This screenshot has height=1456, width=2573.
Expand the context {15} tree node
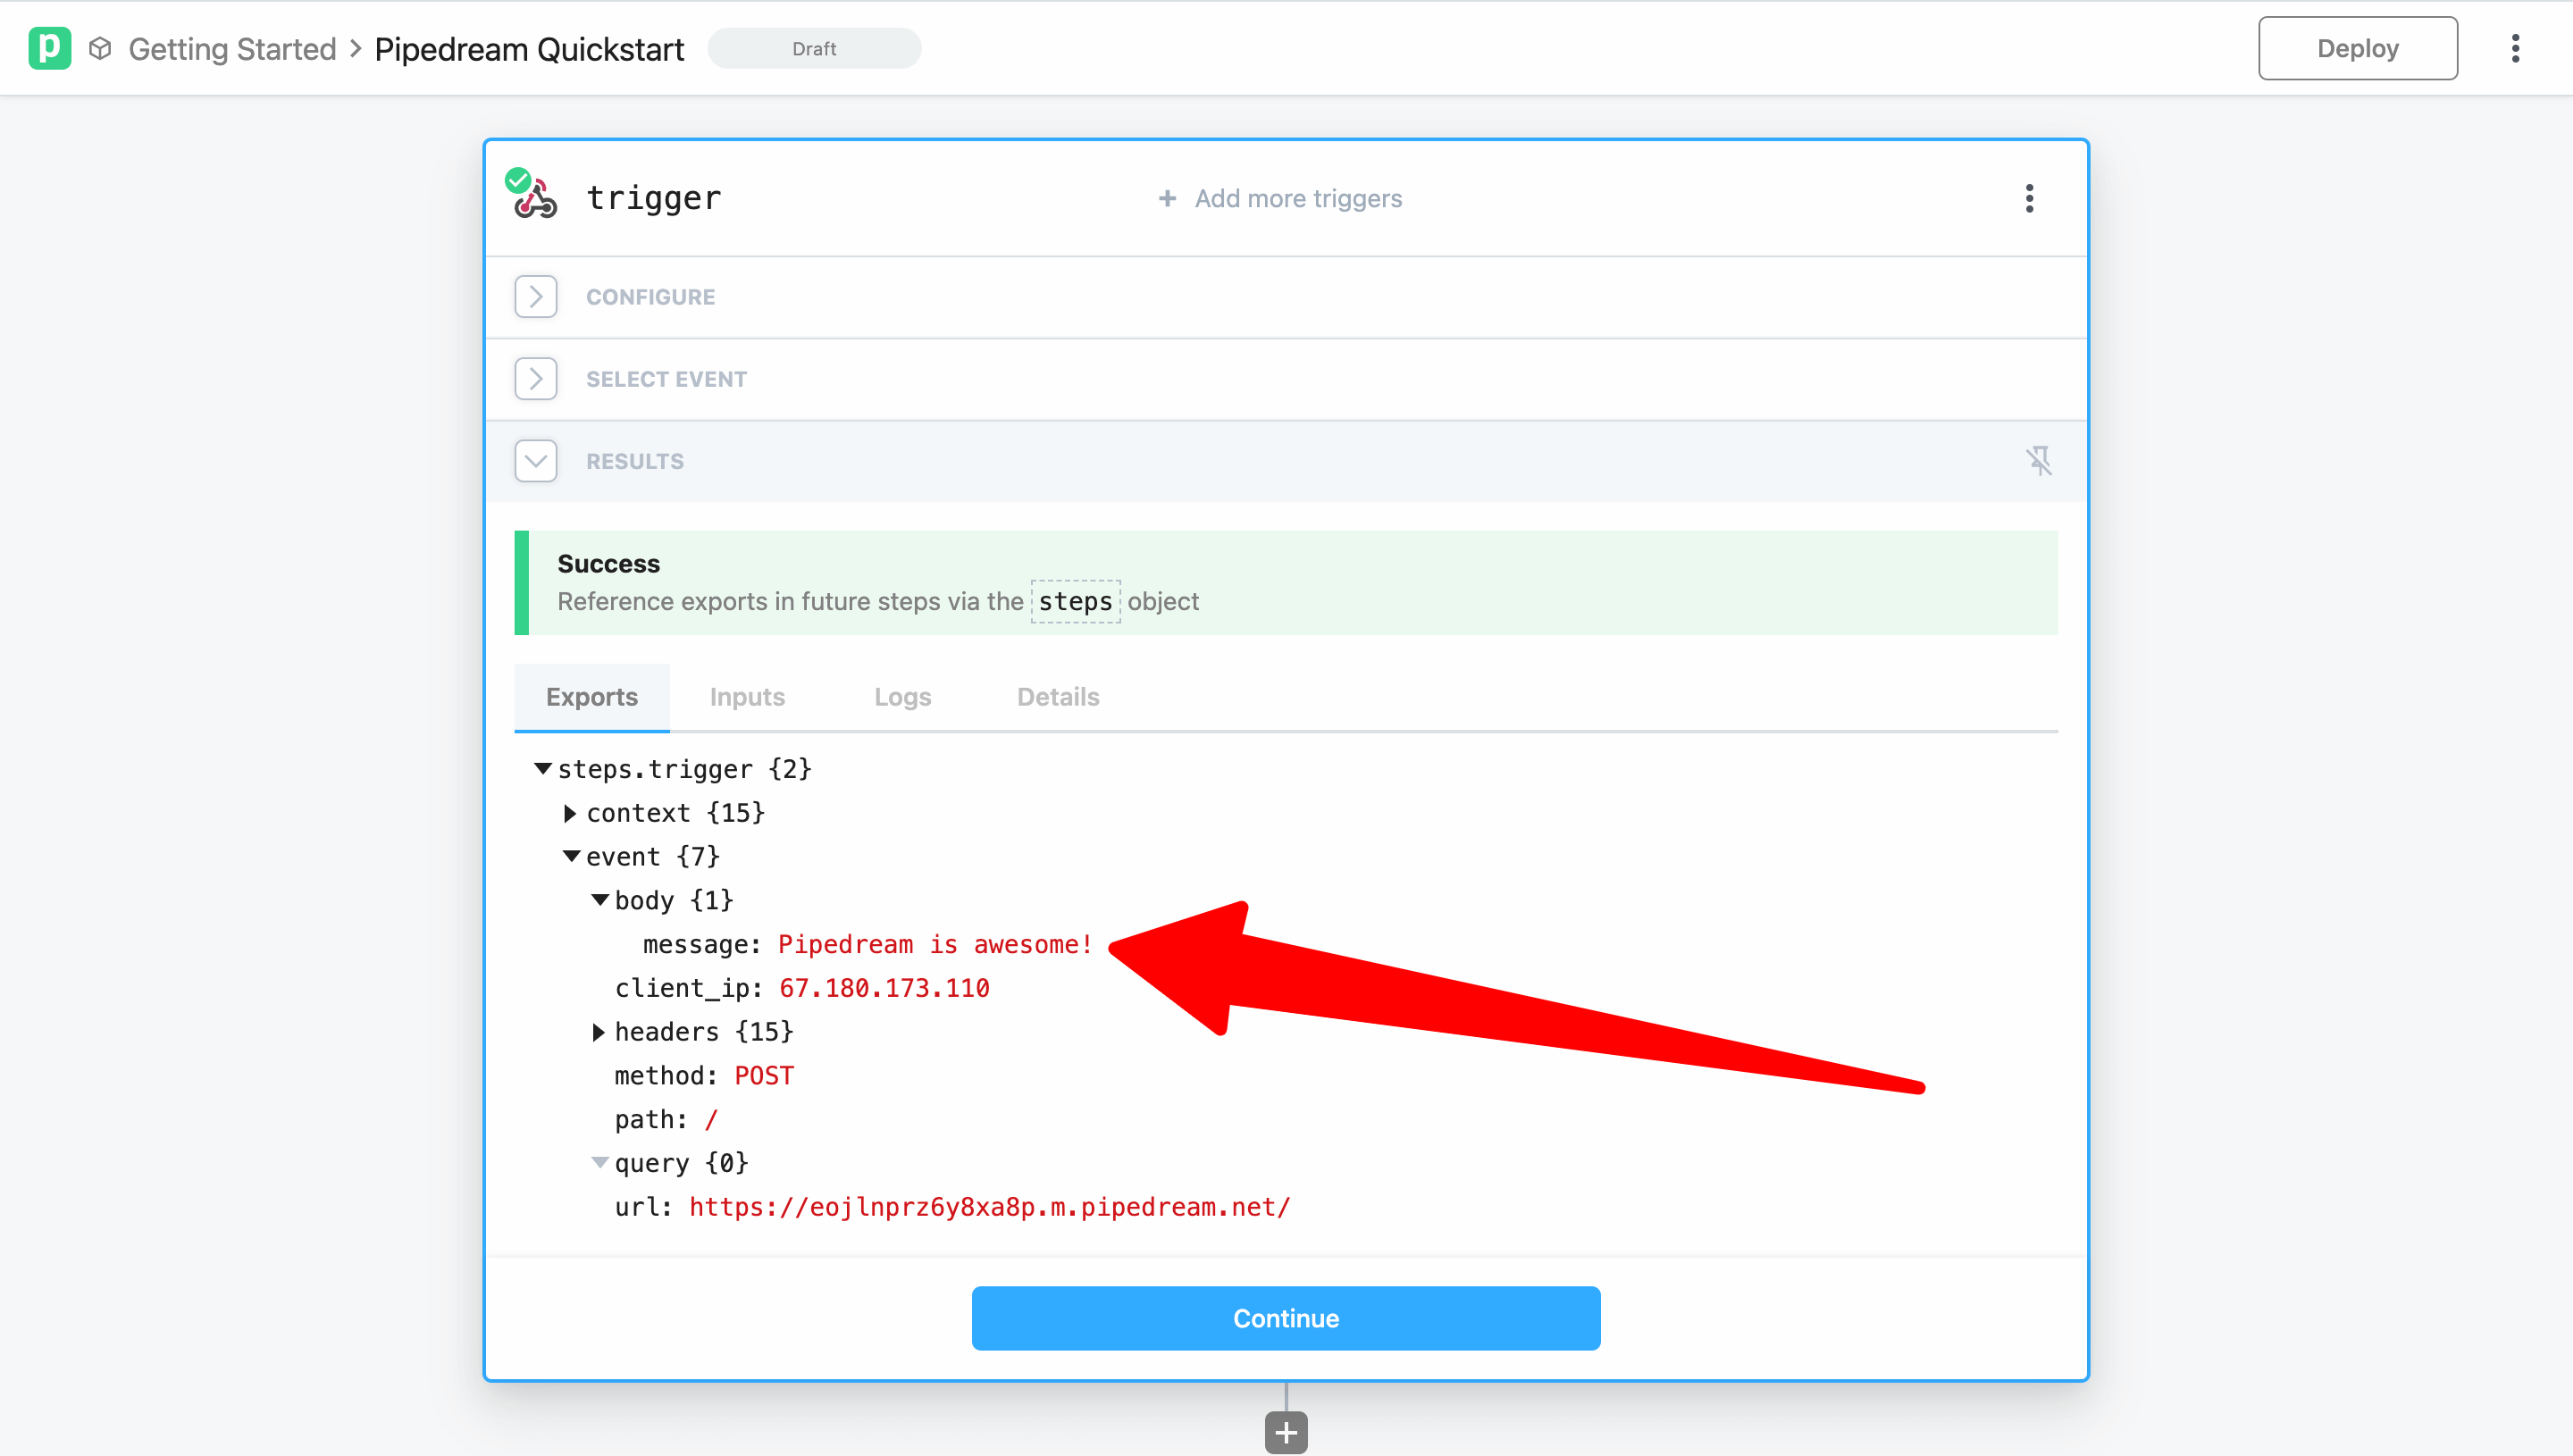(x=570, y=813)
